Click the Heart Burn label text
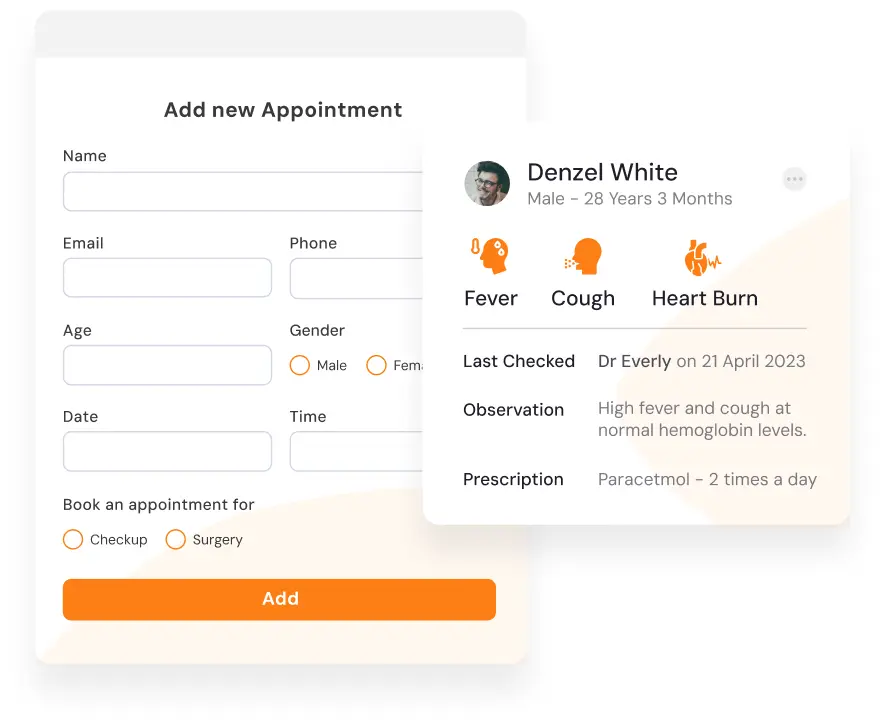Viewport: 885px width, 724px height. 705,298
